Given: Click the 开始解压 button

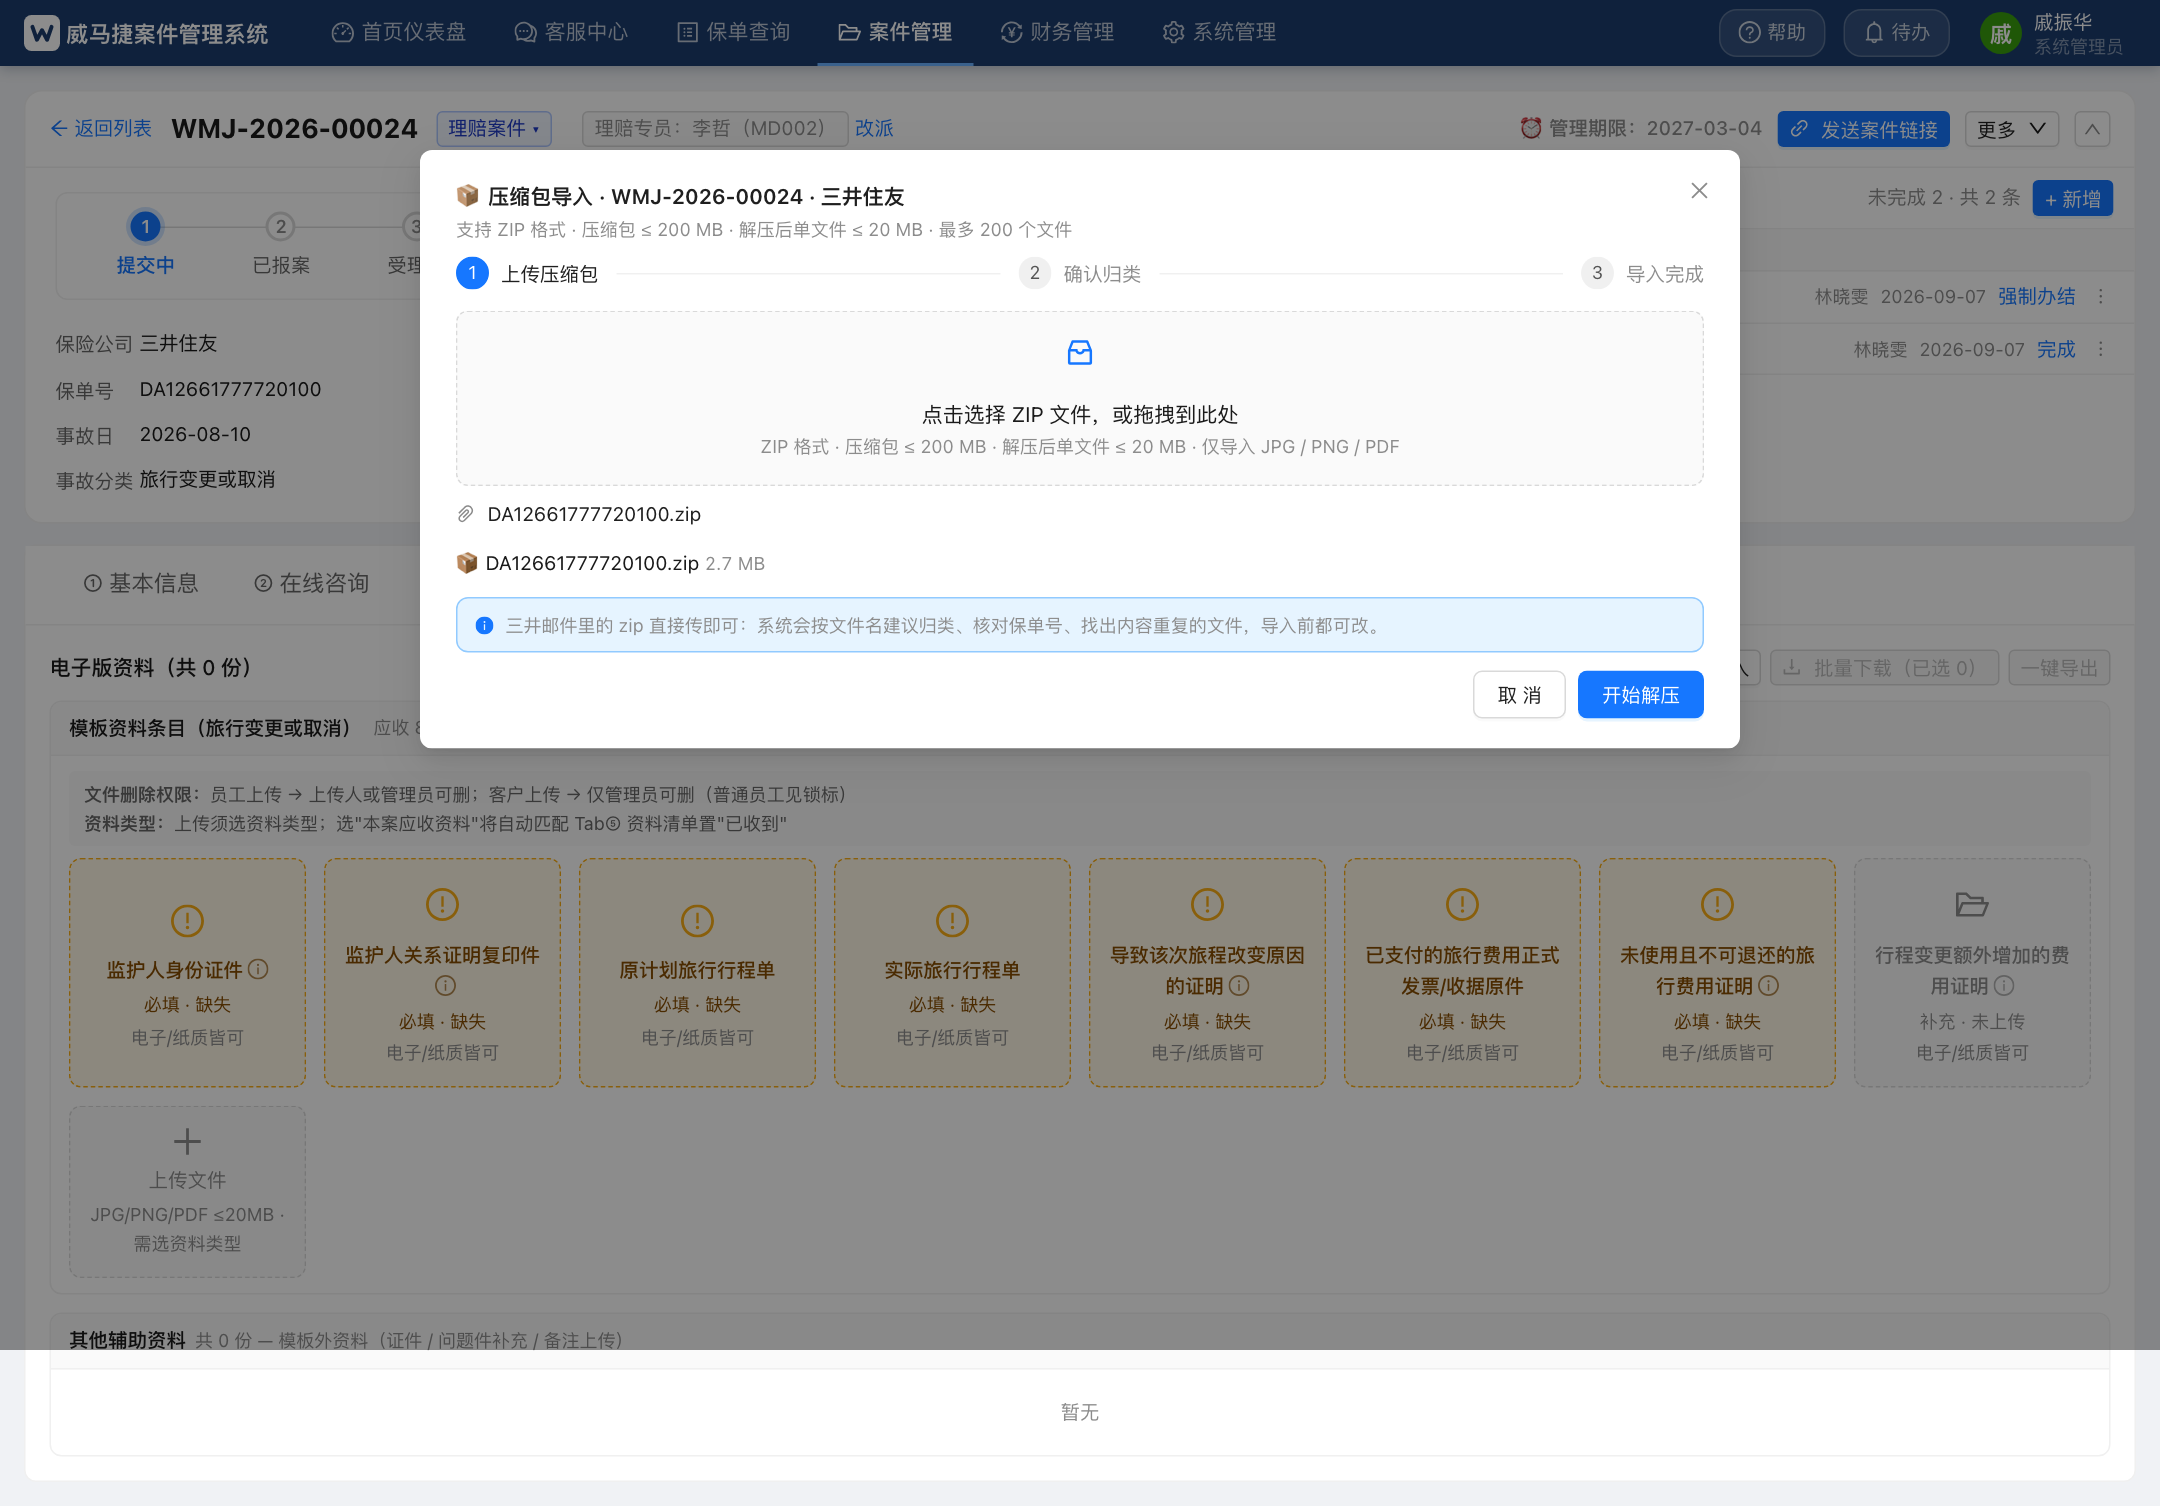Looking at the screenshot, I should pos(1640,695).
